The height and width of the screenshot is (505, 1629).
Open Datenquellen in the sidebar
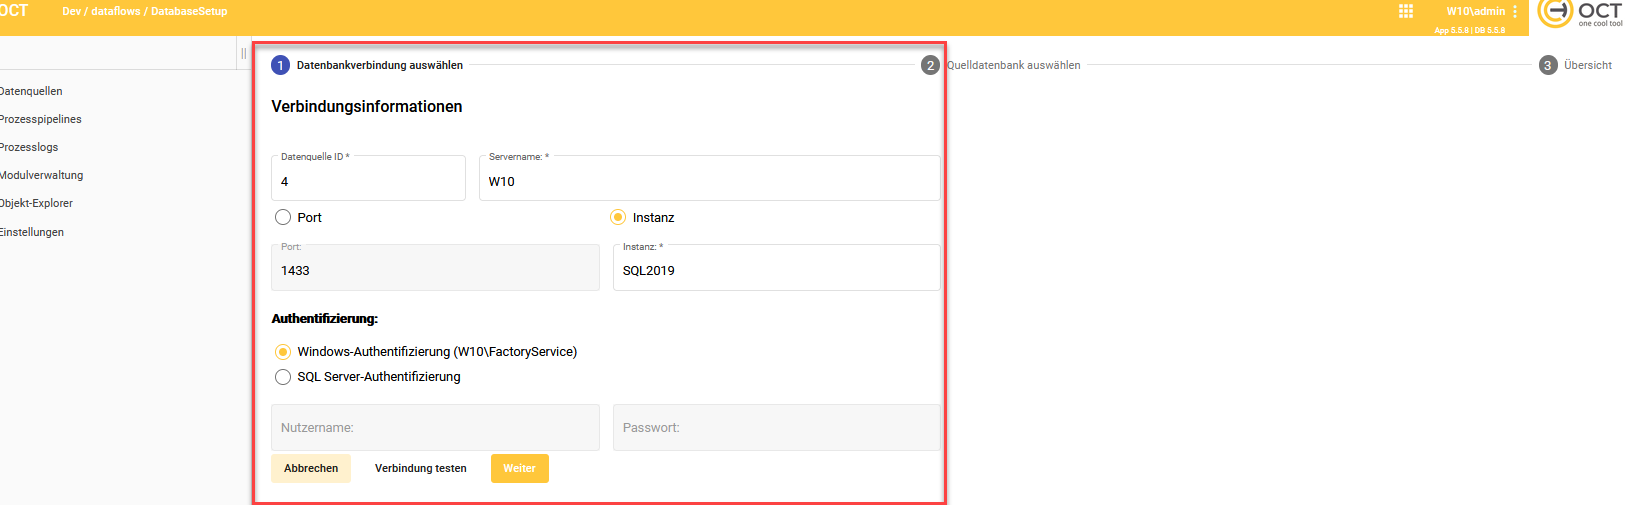[x=31, y=91]
